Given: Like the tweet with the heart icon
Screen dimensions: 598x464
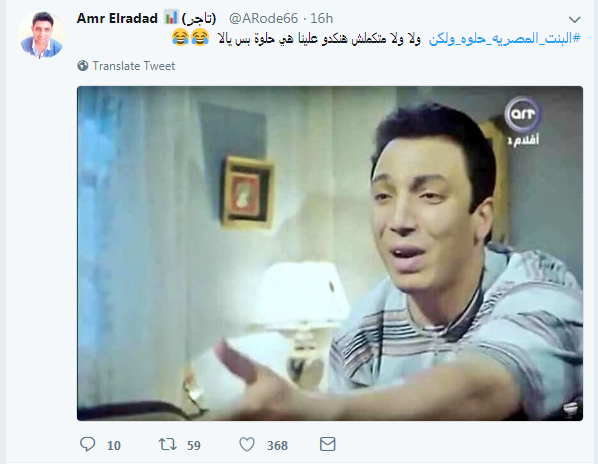Looking at the screenshot, I should pyautogui.click(x=247, y=444).
